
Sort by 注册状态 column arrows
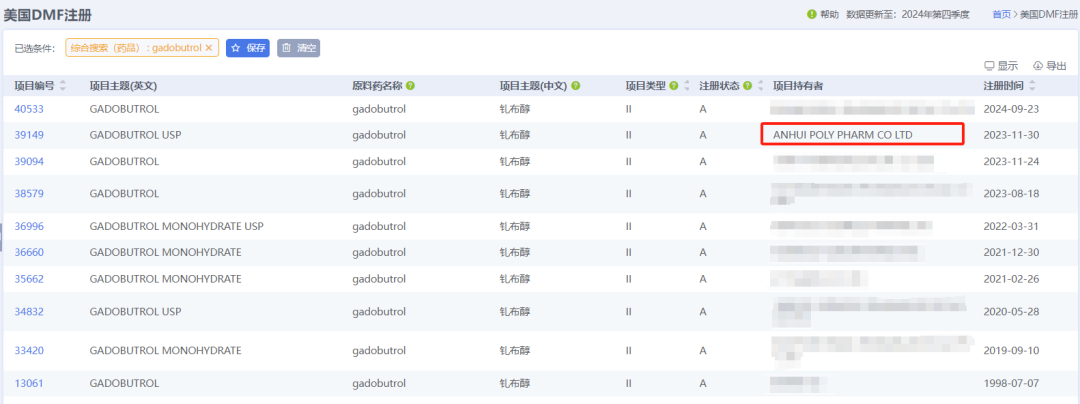(760, 86)
